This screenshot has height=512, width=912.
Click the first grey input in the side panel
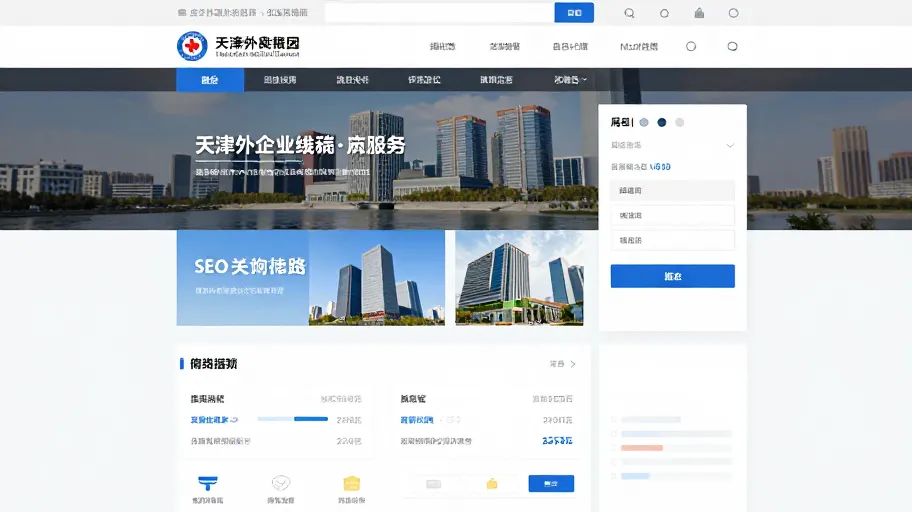672,190
